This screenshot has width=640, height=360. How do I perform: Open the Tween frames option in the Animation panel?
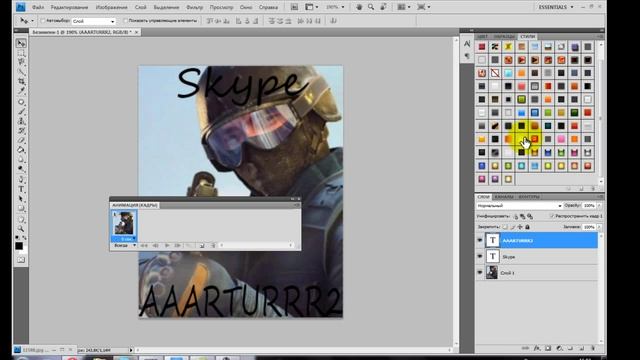(189, 245)
